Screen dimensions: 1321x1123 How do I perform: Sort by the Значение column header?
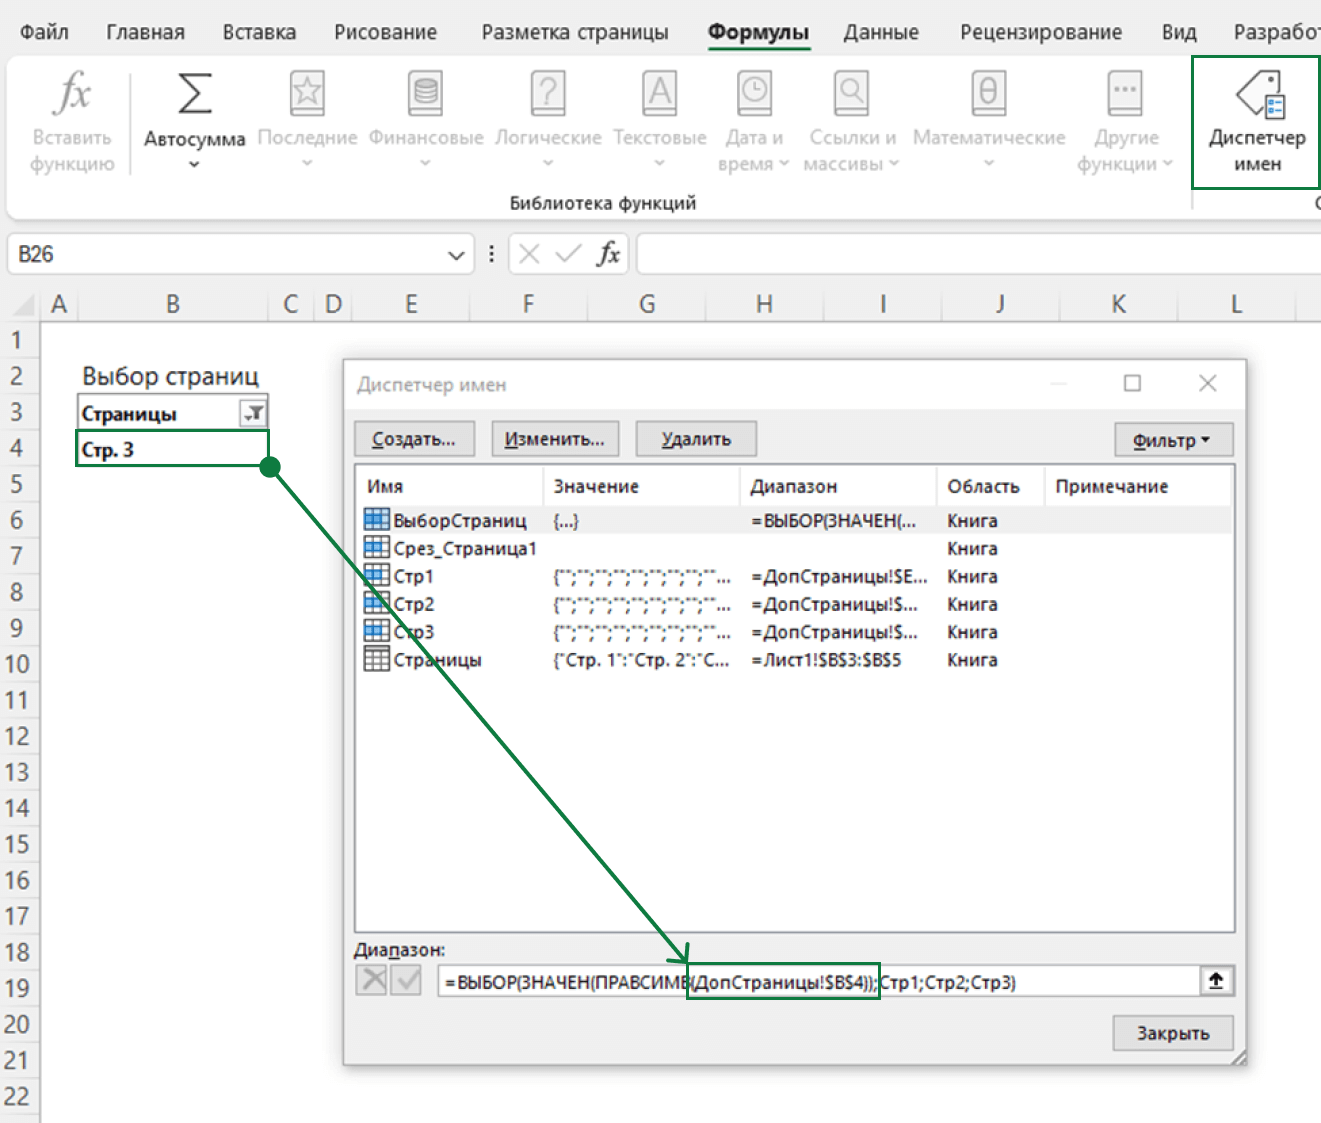(x=641, y=486)
